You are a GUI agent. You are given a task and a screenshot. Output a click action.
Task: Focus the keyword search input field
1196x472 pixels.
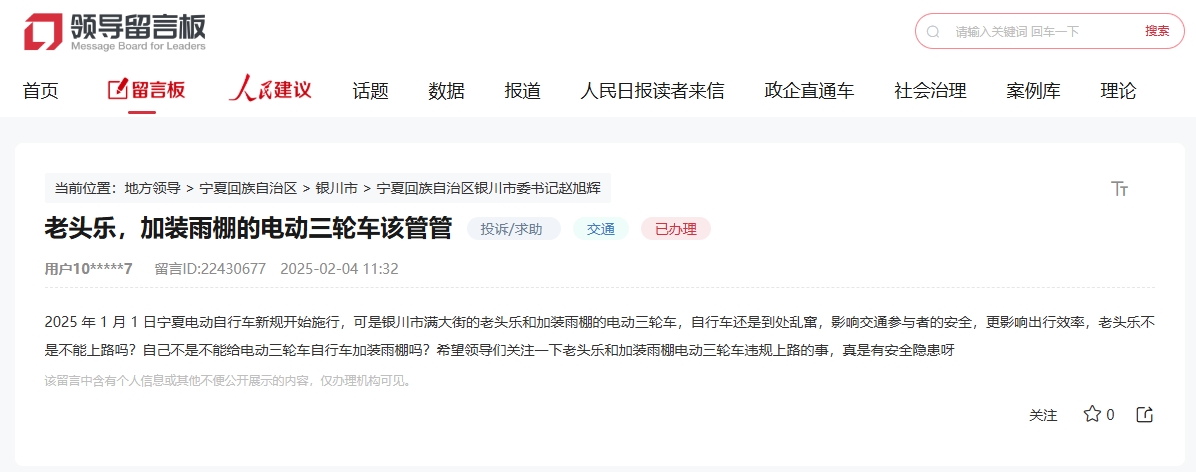1040,31
